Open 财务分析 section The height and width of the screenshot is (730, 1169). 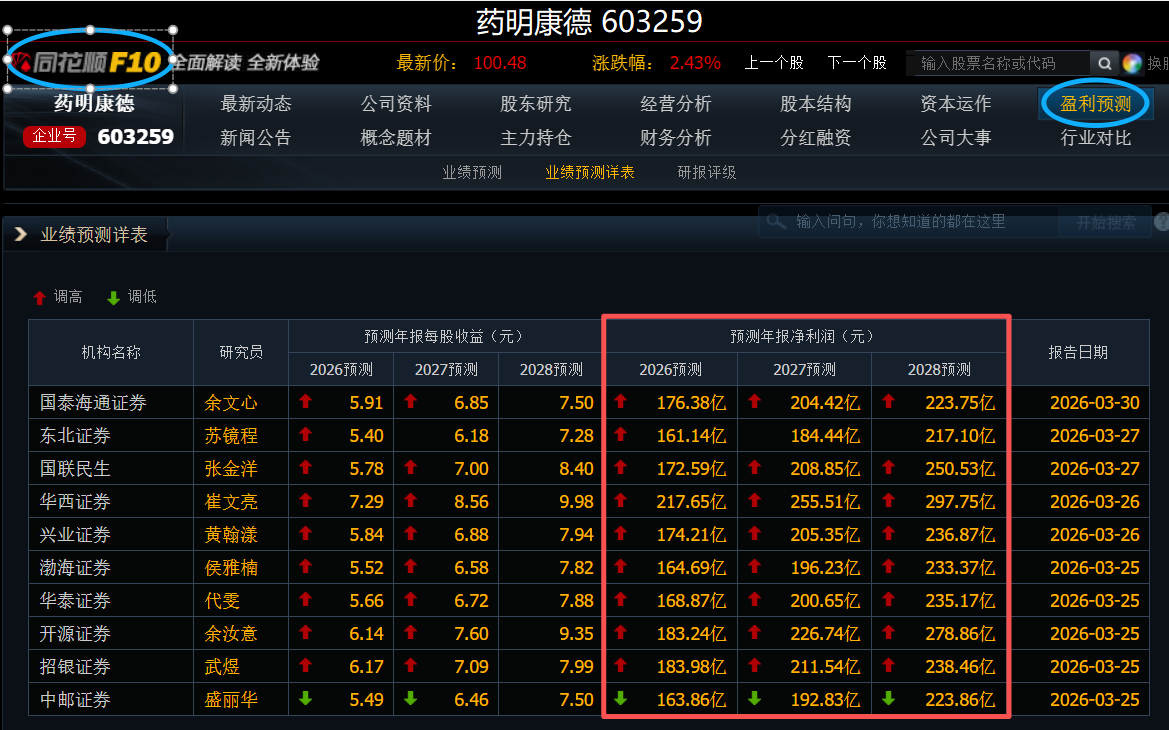pyautogui.click(x=675, y=138)
